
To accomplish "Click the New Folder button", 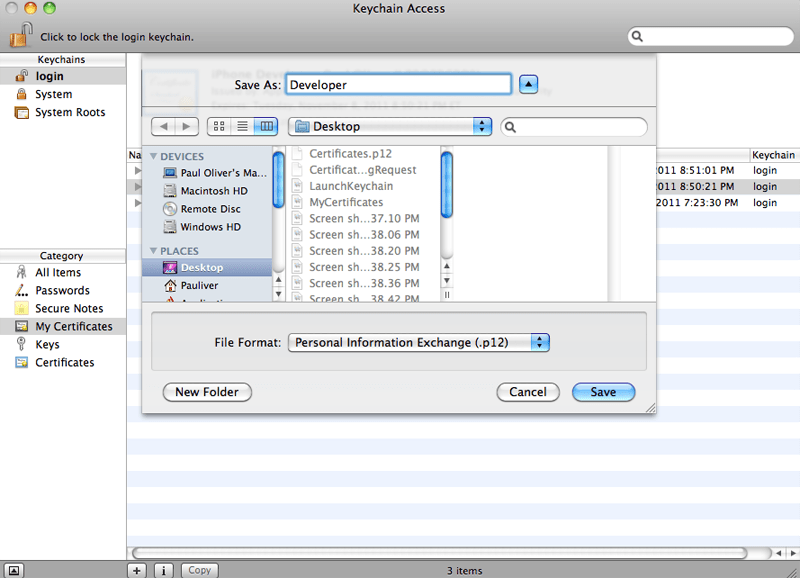I will (207, 392).
